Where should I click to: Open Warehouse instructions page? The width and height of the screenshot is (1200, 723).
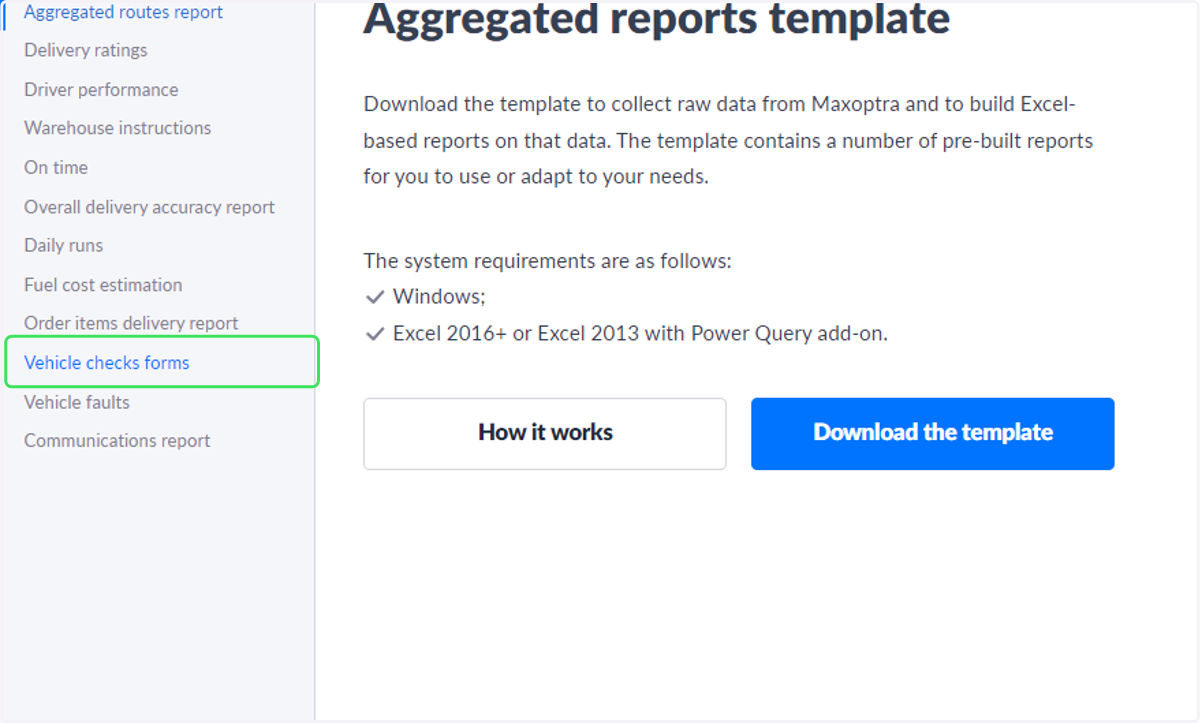pyautogui.click(x=118, y=128)
